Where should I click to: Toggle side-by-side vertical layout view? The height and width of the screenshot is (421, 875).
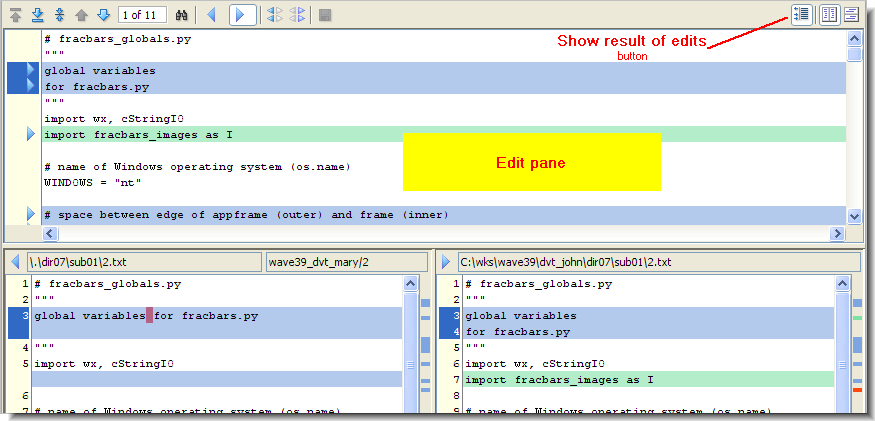tap(828, 14)
